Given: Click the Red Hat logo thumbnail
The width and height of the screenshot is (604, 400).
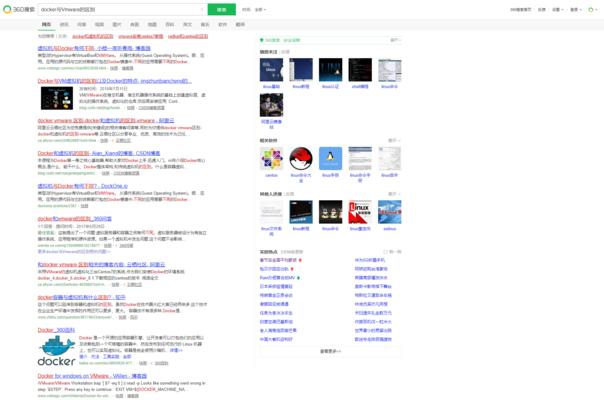Looking at the screenshot, I should tap(301, 158).
